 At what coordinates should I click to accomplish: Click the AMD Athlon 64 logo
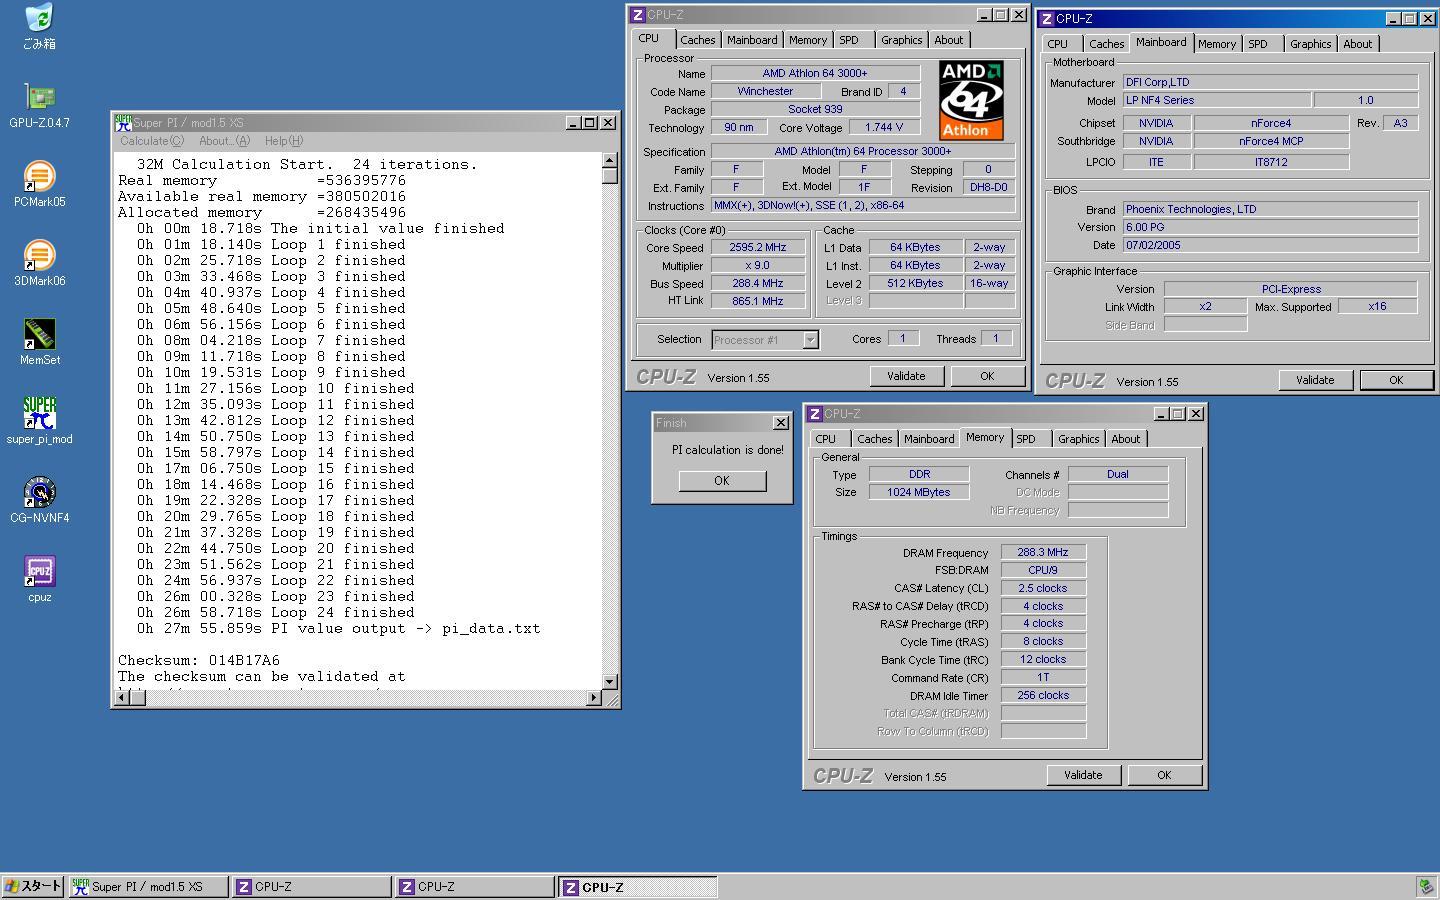click(971, 100)
